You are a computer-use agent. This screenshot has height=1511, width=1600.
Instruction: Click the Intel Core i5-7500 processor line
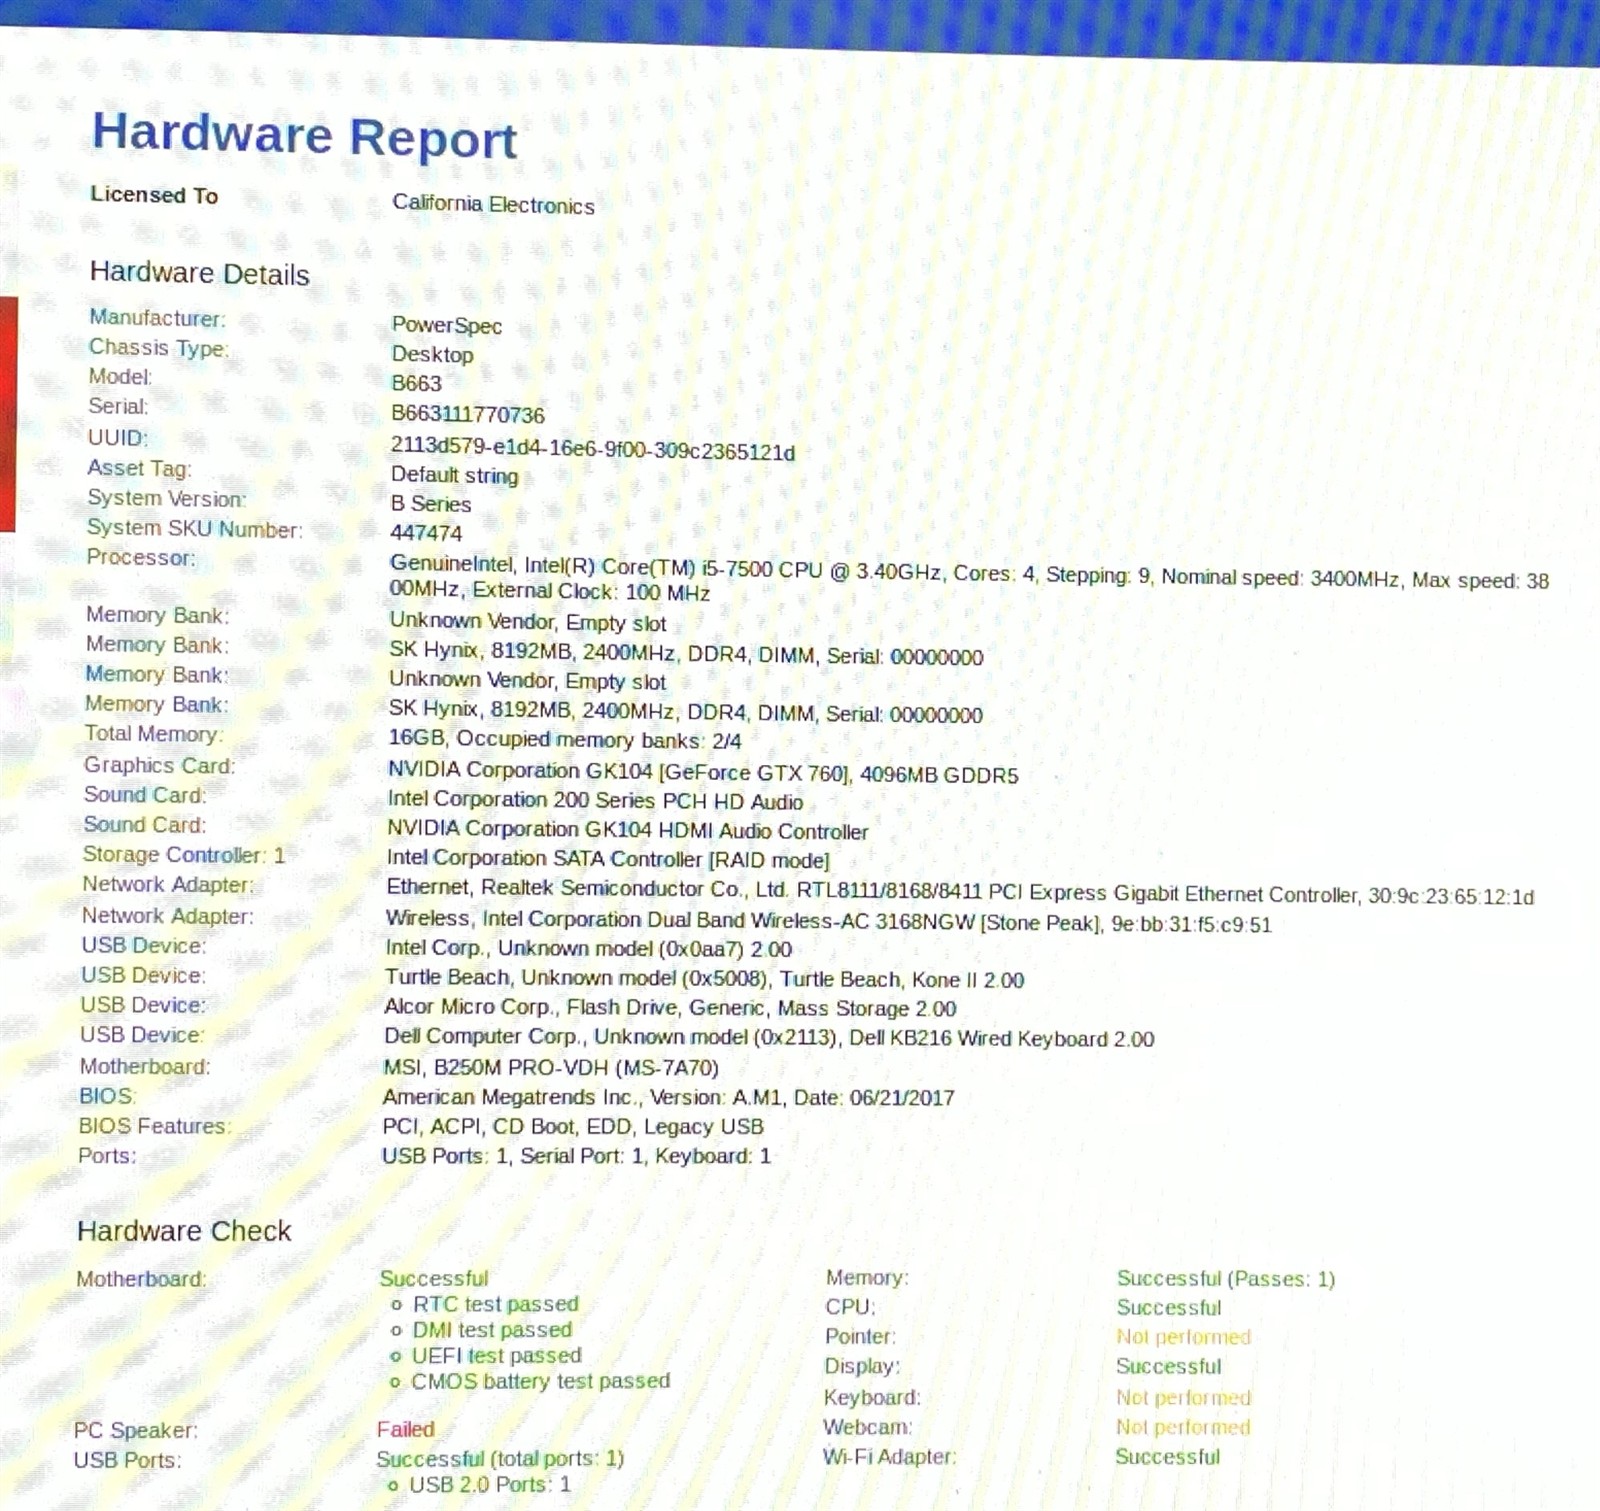coord(968,579)
